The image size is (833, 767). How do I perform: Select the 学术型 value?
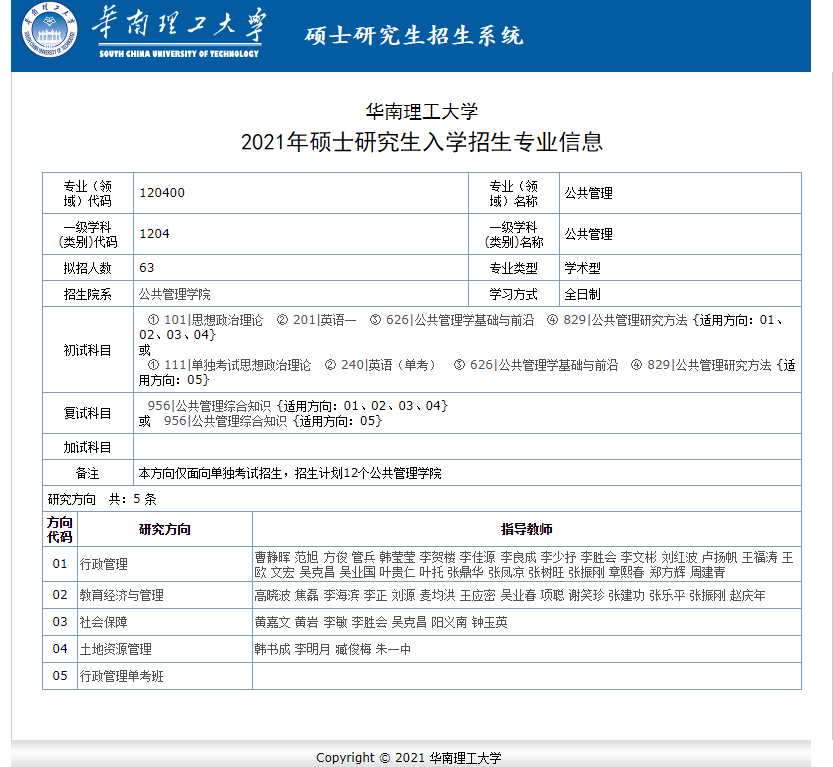[x=582, y=268]
